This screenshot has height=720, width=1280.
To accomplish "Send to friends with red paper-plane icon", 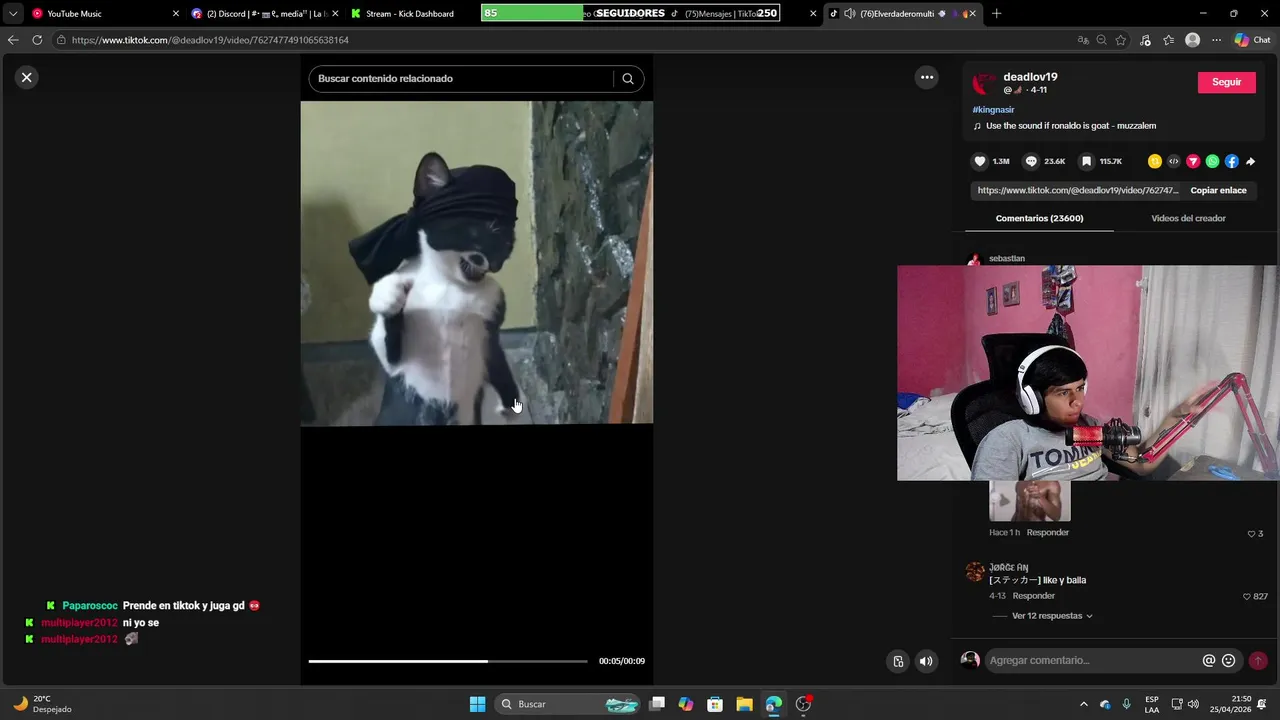I will (x=1193, y=161).
